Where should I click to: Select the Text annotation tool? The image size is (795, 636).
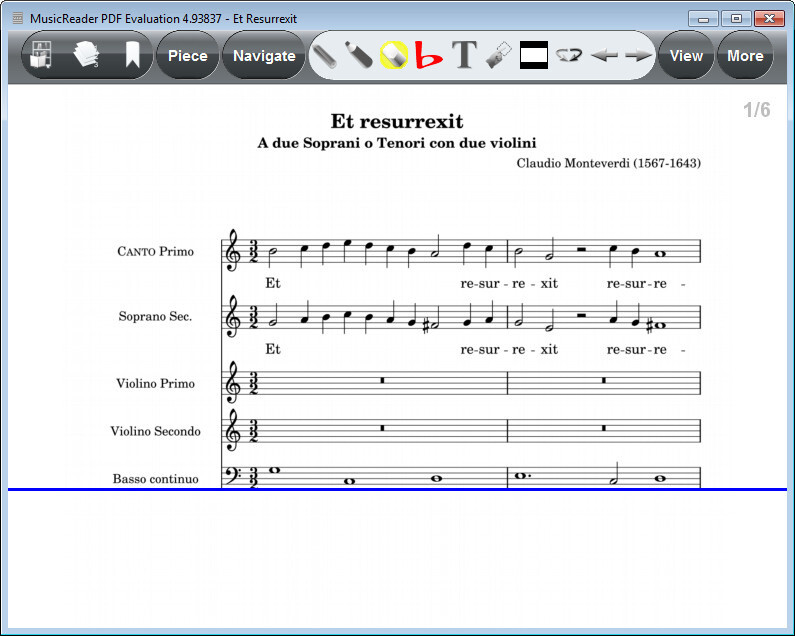pos(464,55)
